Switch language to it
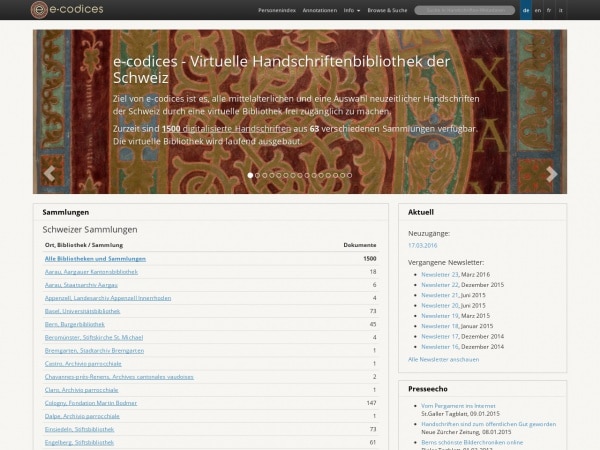Viewport: 600px width, 450px height. 561,10
